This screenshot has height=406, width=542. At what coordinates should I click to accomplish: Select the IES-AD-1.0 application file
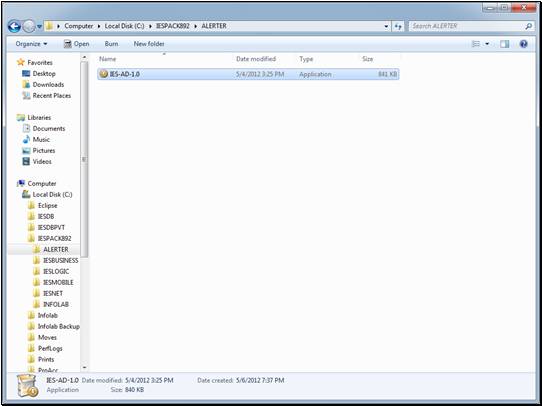pyautogui.click(x=248, y=74)
